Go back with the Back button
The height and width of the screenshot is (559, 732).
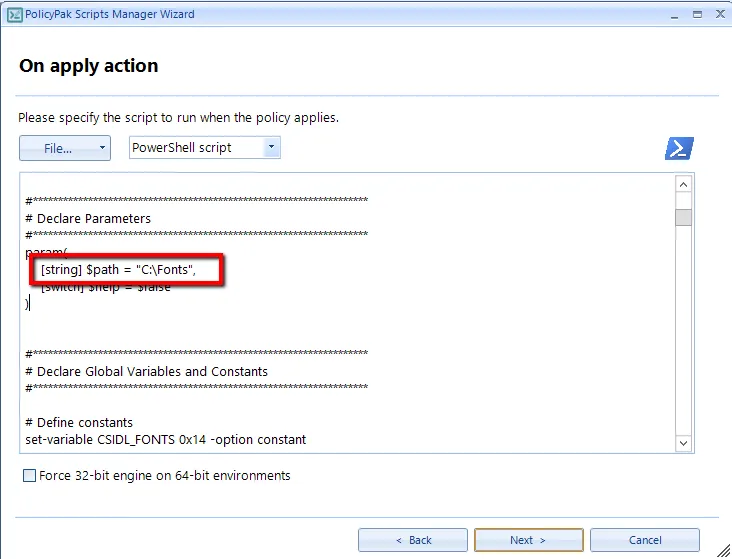coord(412,540)
